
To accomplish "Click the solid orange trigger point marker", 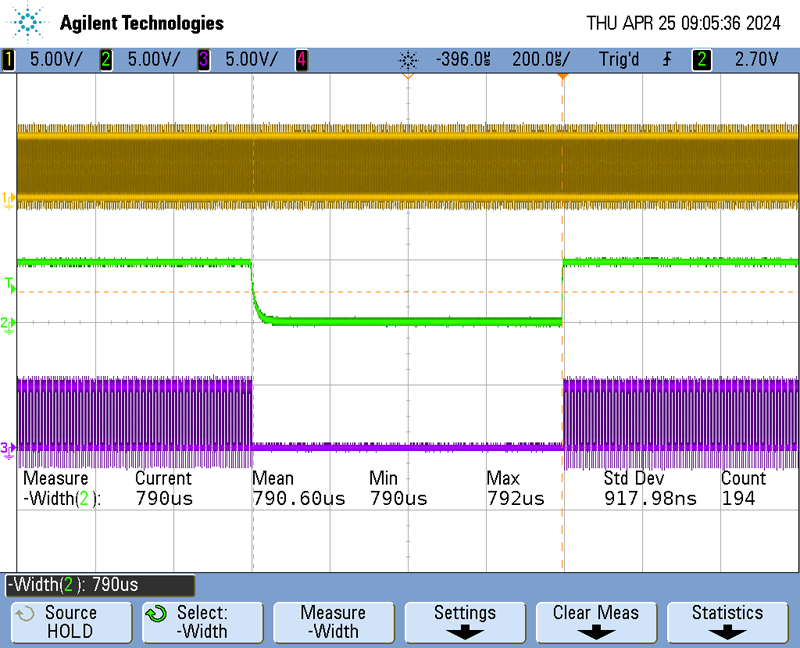I will click(563, 76).
